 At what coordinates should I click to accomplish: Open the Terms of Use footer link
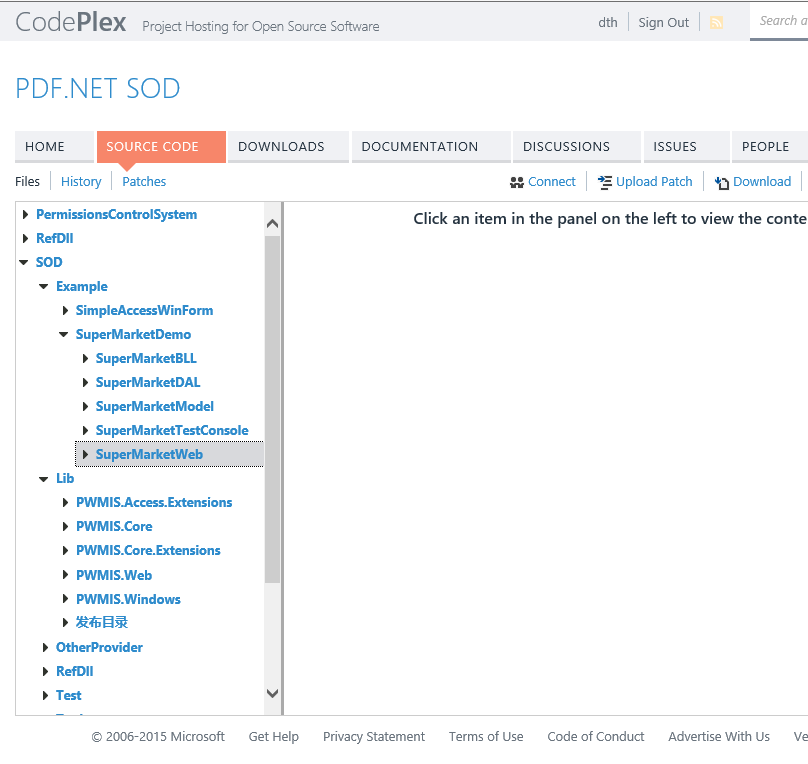(486, 737)
